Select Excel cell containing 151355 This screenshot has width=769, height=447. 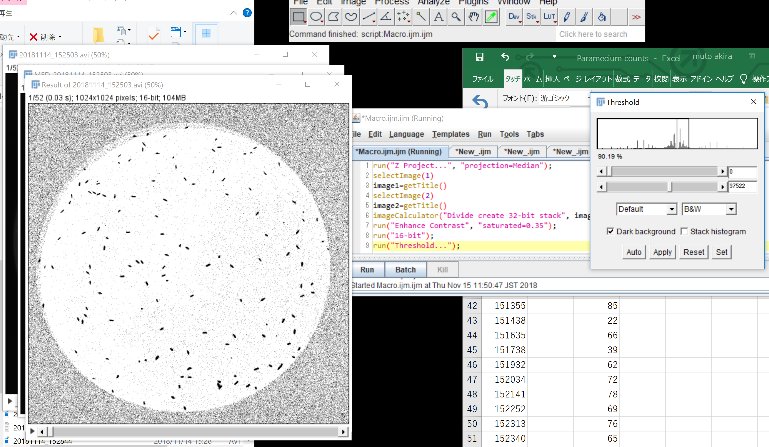click(x=505, y=305)
